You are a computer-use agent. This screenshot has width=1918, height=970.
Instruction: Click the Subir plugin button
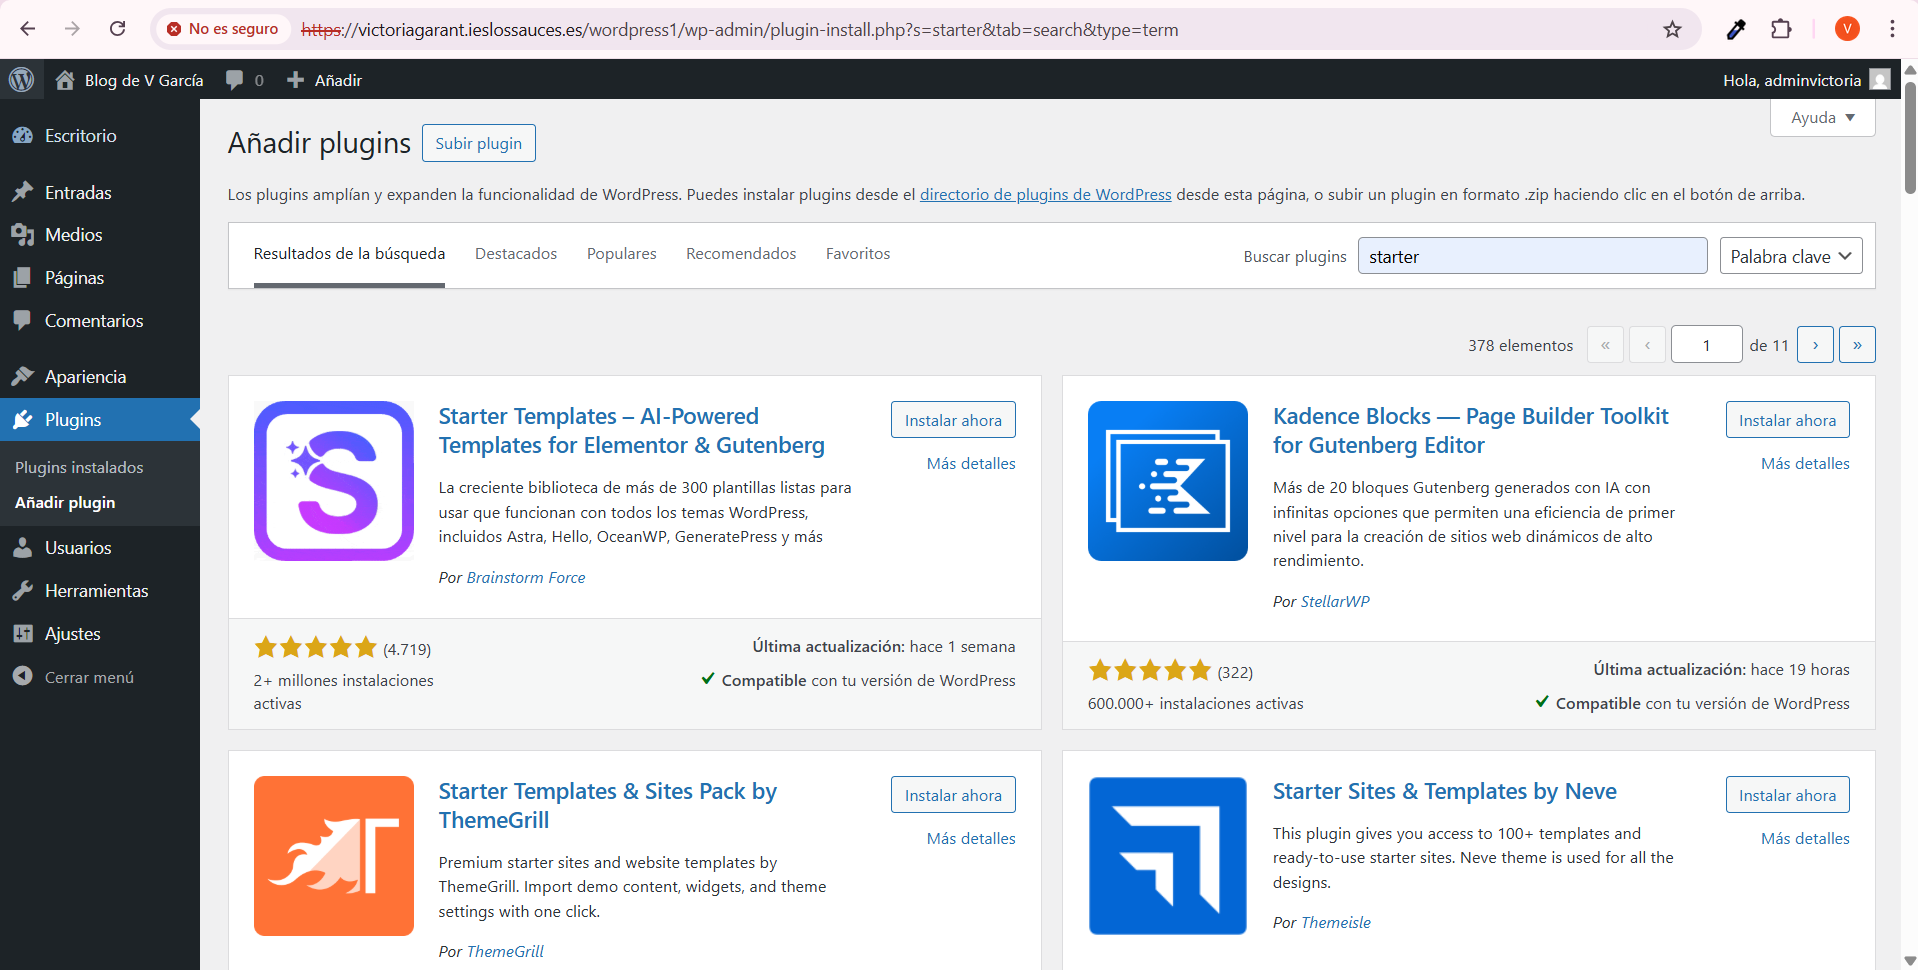pyautogui.click(x=478, y=143)
